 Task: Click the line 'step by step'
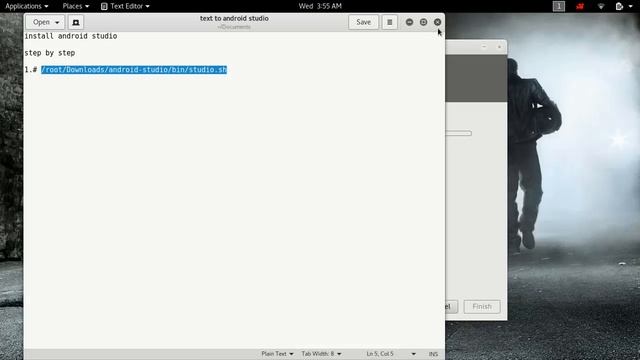[x=50, y=53]
